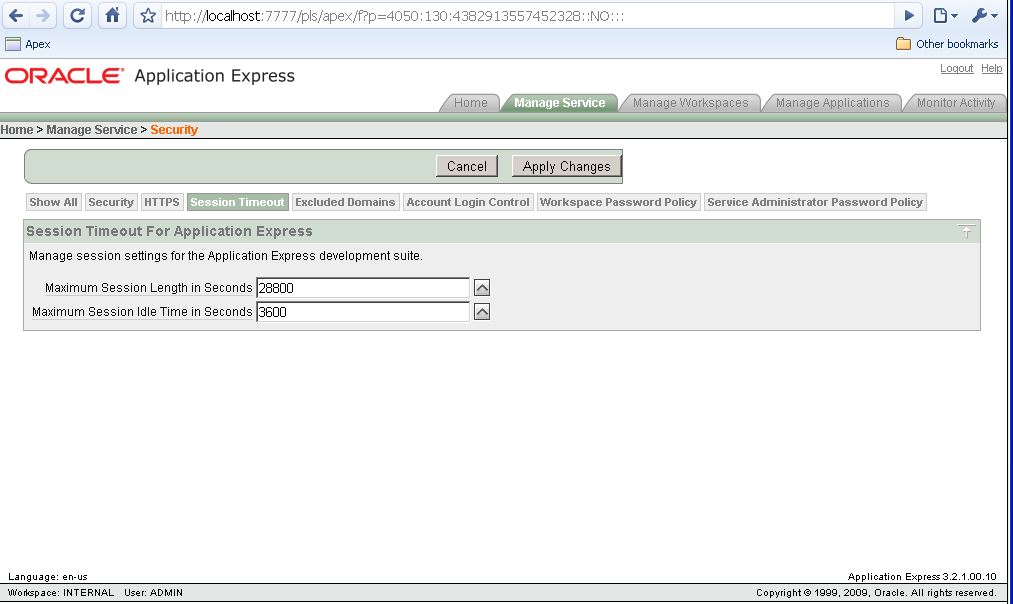Screen dimensions: 1013x604
Task: Open the HTTPS settings tab
Action: (x=162, y=201)
